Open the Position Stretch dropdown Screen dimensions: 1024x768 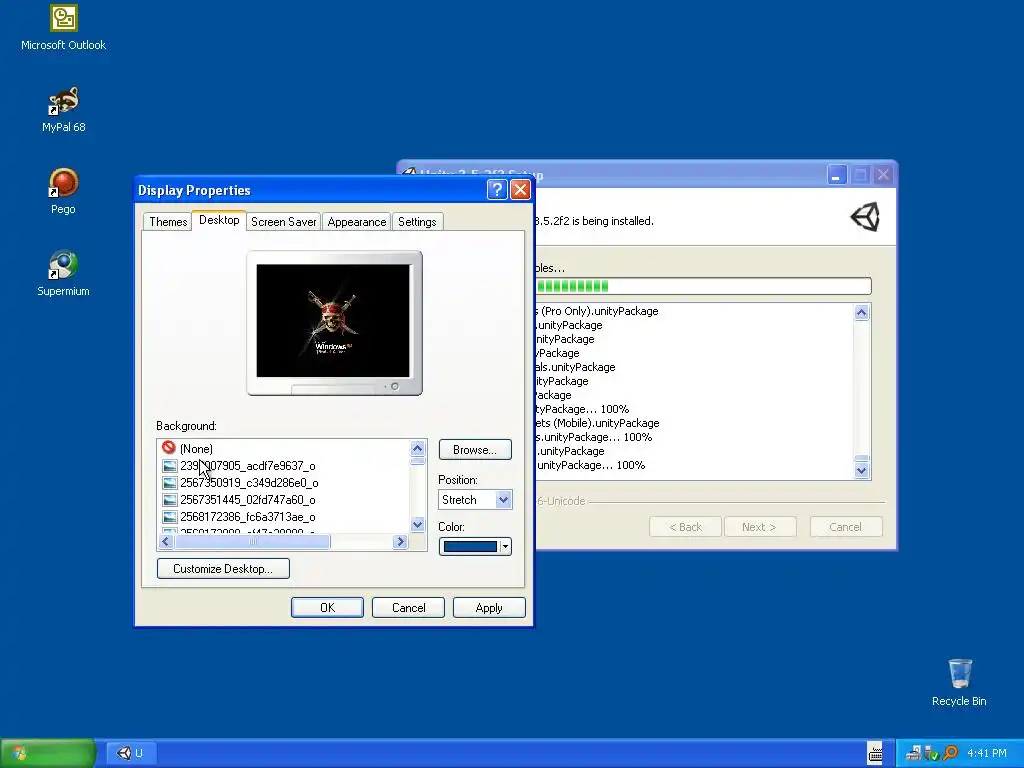(x=475, y=500)
